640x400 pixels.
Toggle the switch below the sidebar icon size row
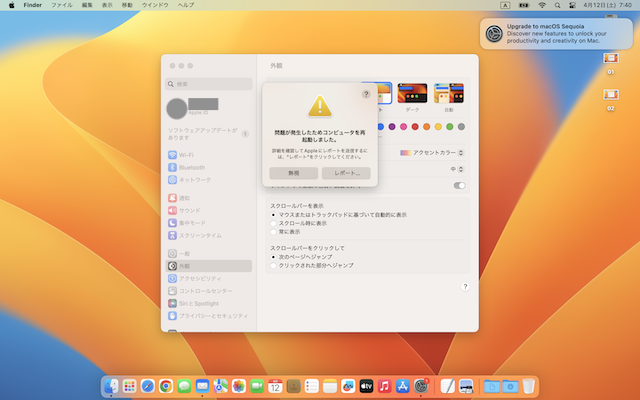click(460, 185)
